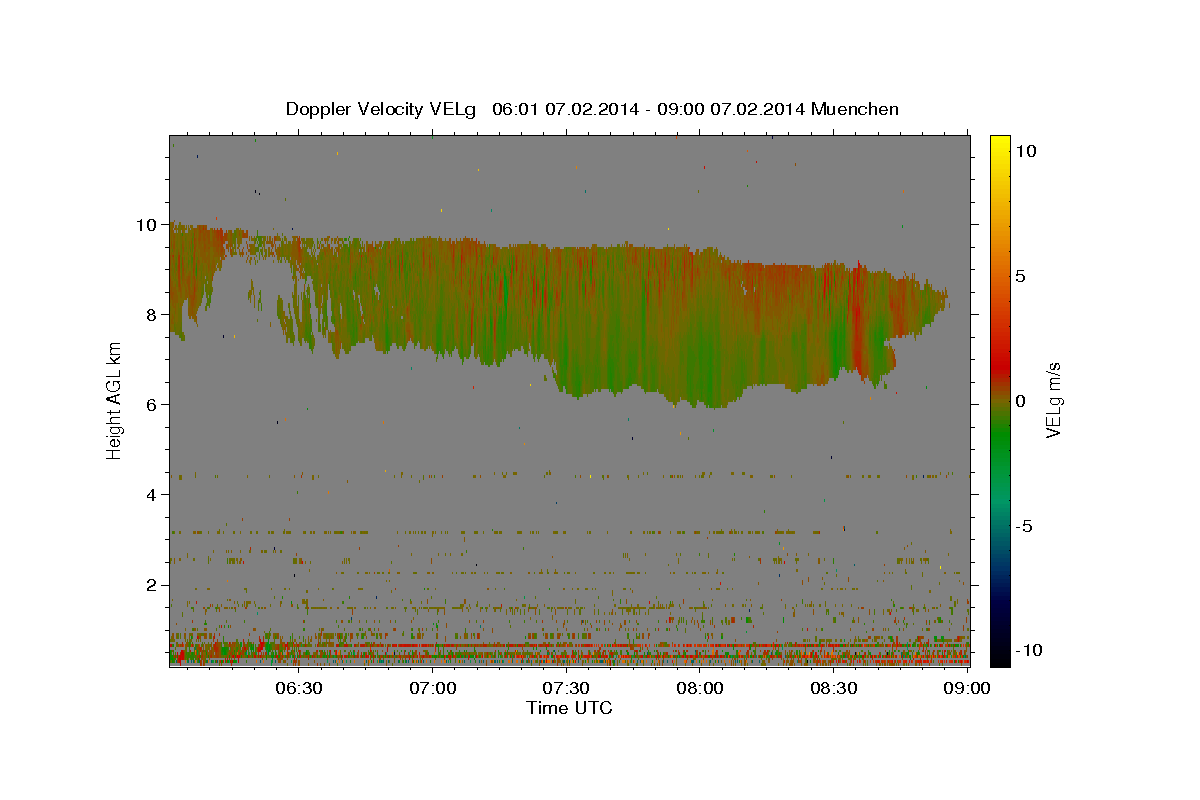Select the '08:00' time axis label
This screenshot has width=1200, height=800.
[x=699, y=688]
